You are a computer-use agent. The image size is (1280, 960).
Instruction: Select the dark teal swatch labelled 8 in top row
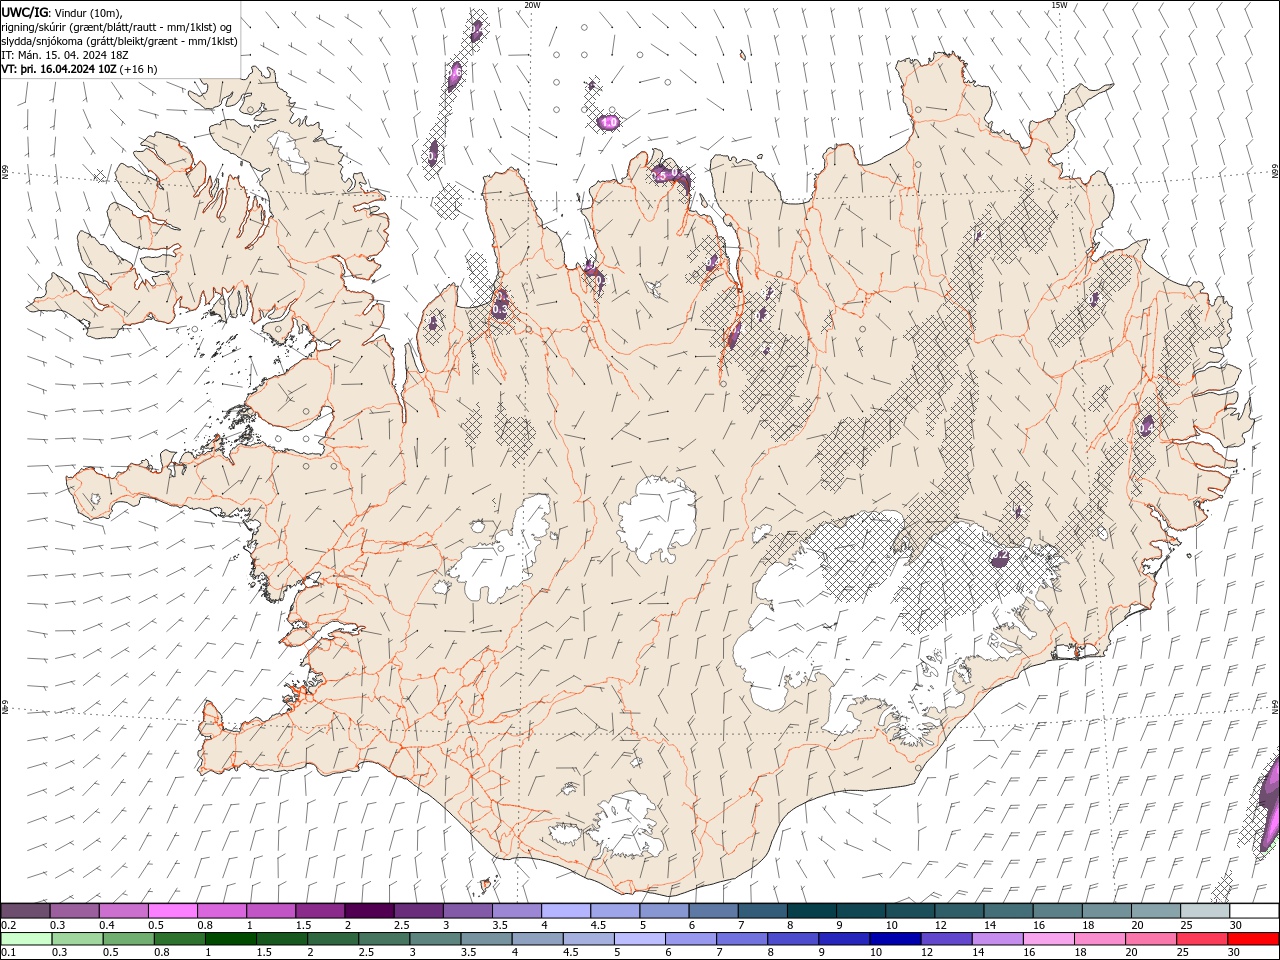[x=812, y=911]
